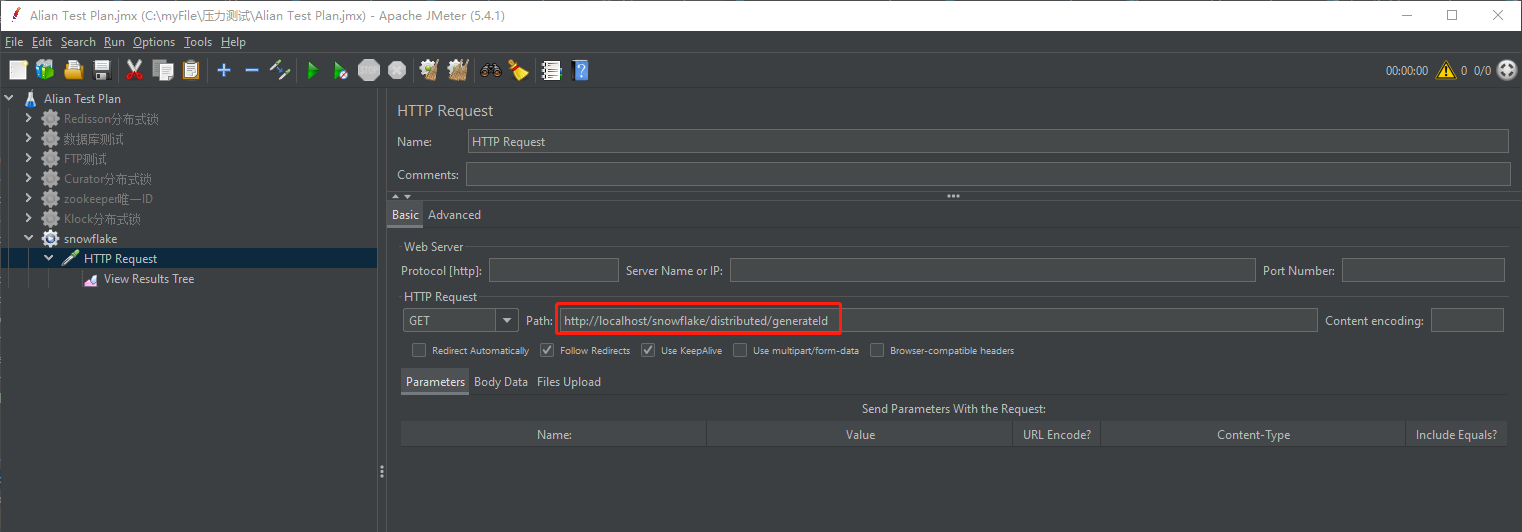Expand the Curator分布式锁 node

29,179
